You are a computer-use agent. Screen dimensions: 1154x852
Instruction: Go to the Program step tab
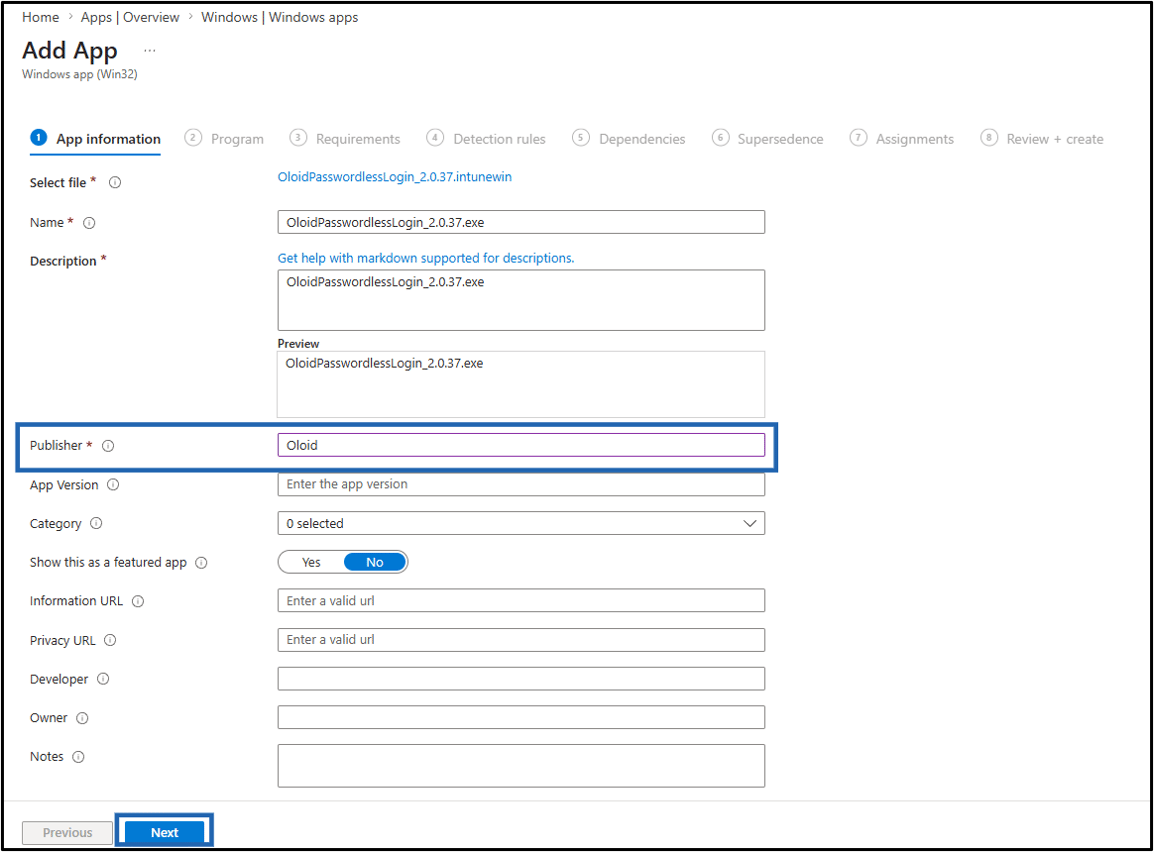(224, 139)
